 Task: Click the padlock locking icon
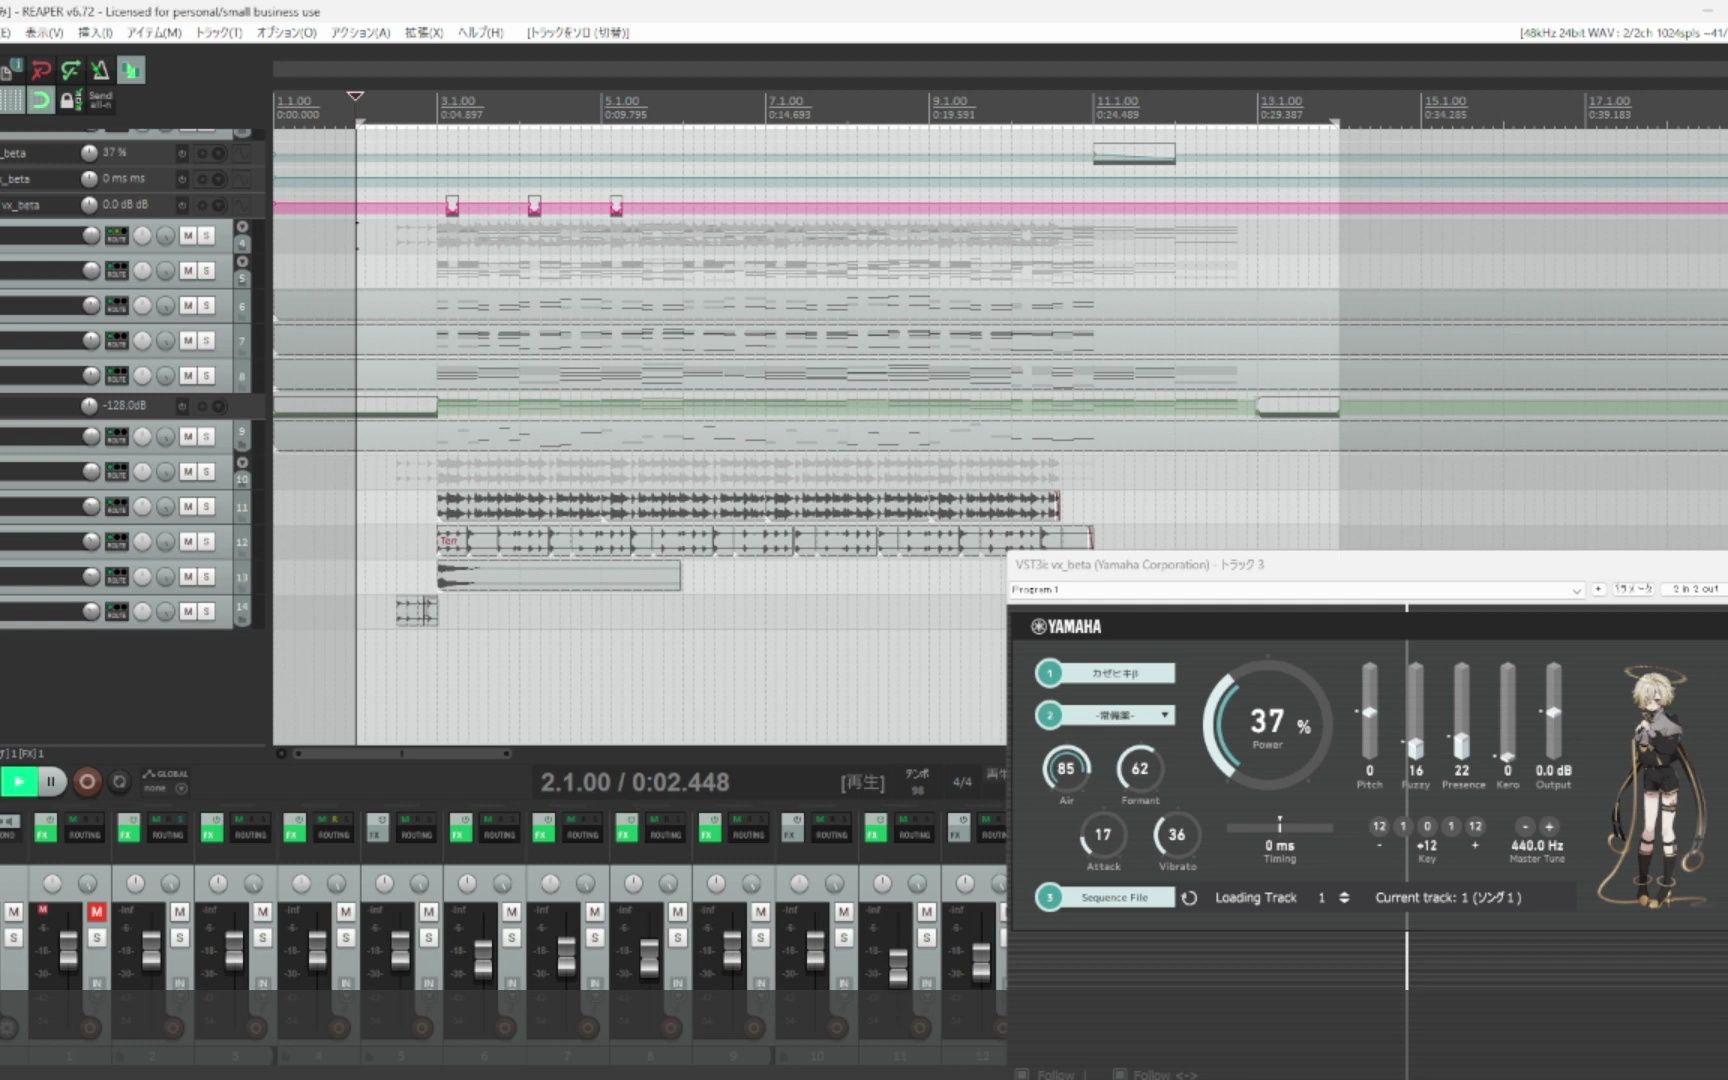(x=67, y=100)
